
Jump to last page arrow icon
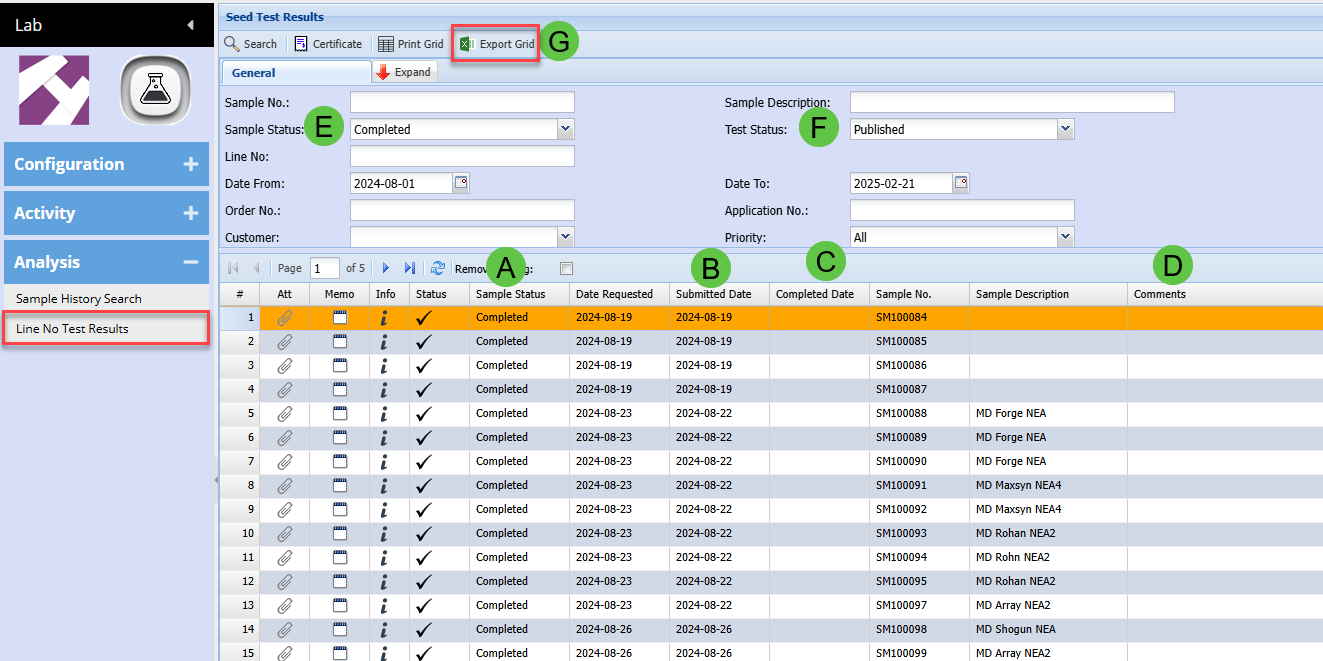410,268
